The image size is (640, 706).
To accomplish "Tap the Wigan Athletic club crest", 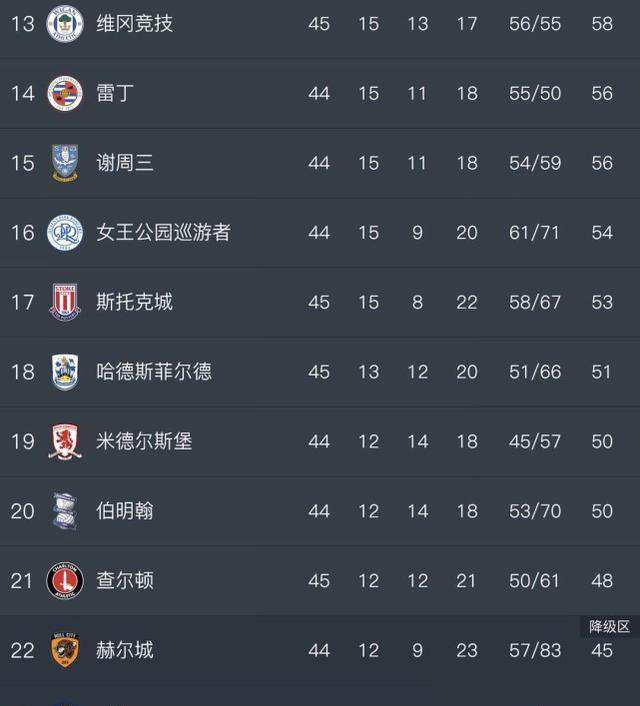I will click(65, 24).
